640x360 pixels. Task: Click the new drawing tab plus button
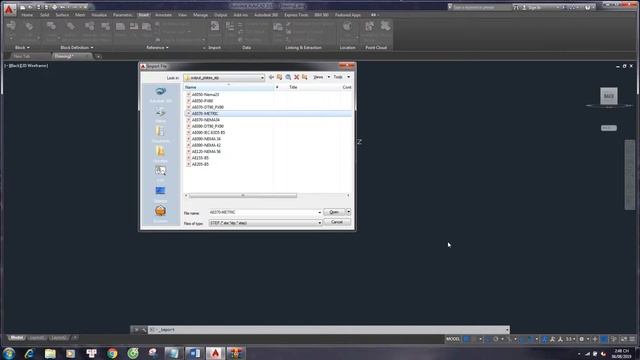point(98,56)
